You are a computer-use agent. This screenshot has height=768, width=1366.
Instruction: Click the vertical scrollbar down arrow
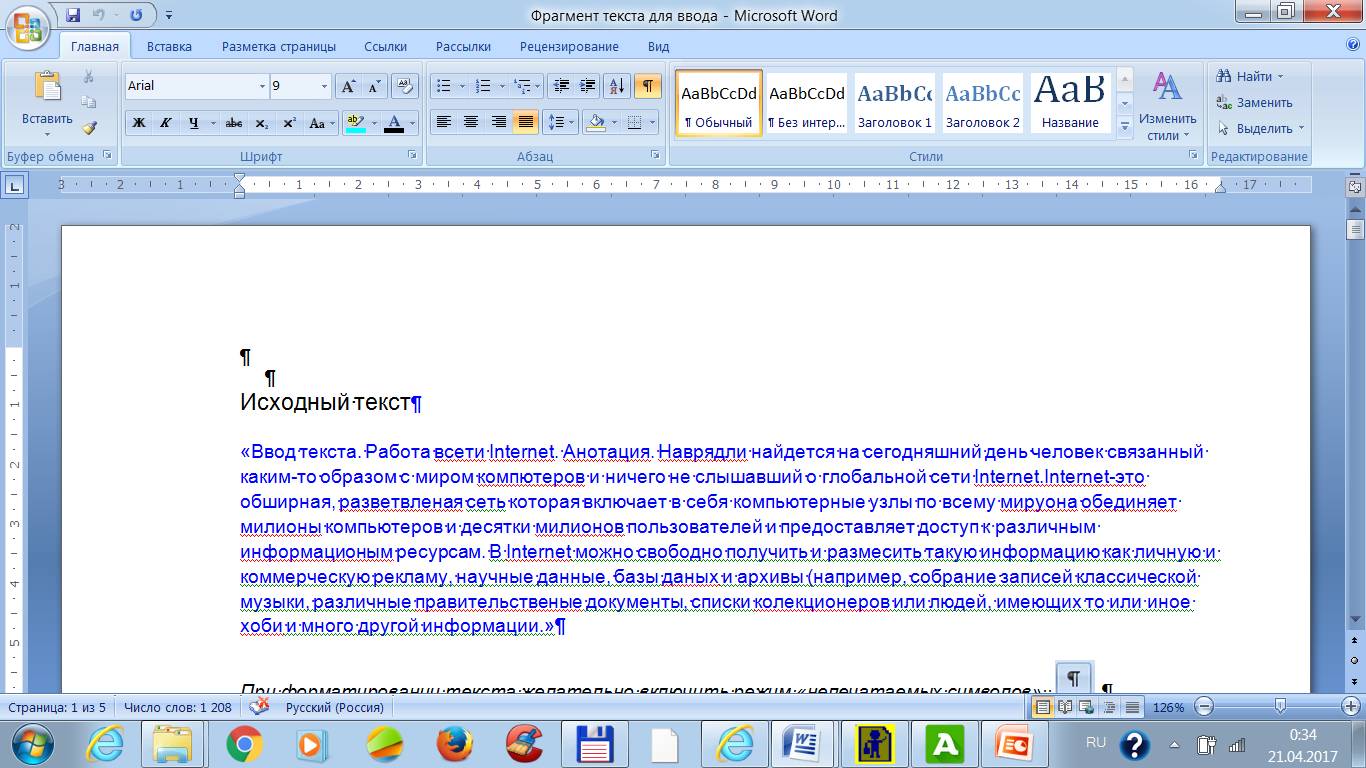1355,620
